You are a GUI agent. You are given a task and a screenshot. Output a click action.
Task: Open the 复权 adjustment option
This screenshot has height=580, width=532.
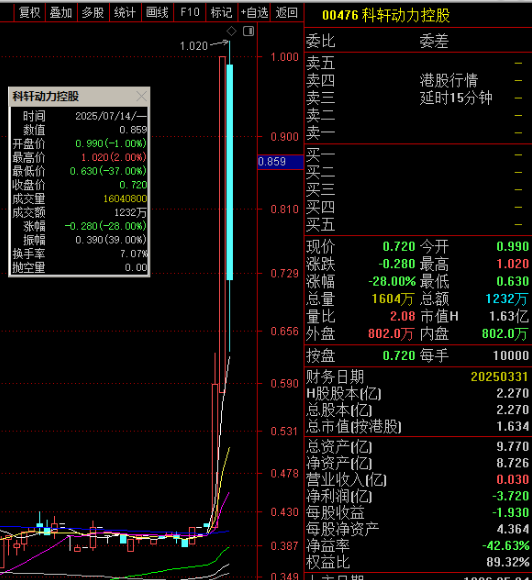point(30,13)
